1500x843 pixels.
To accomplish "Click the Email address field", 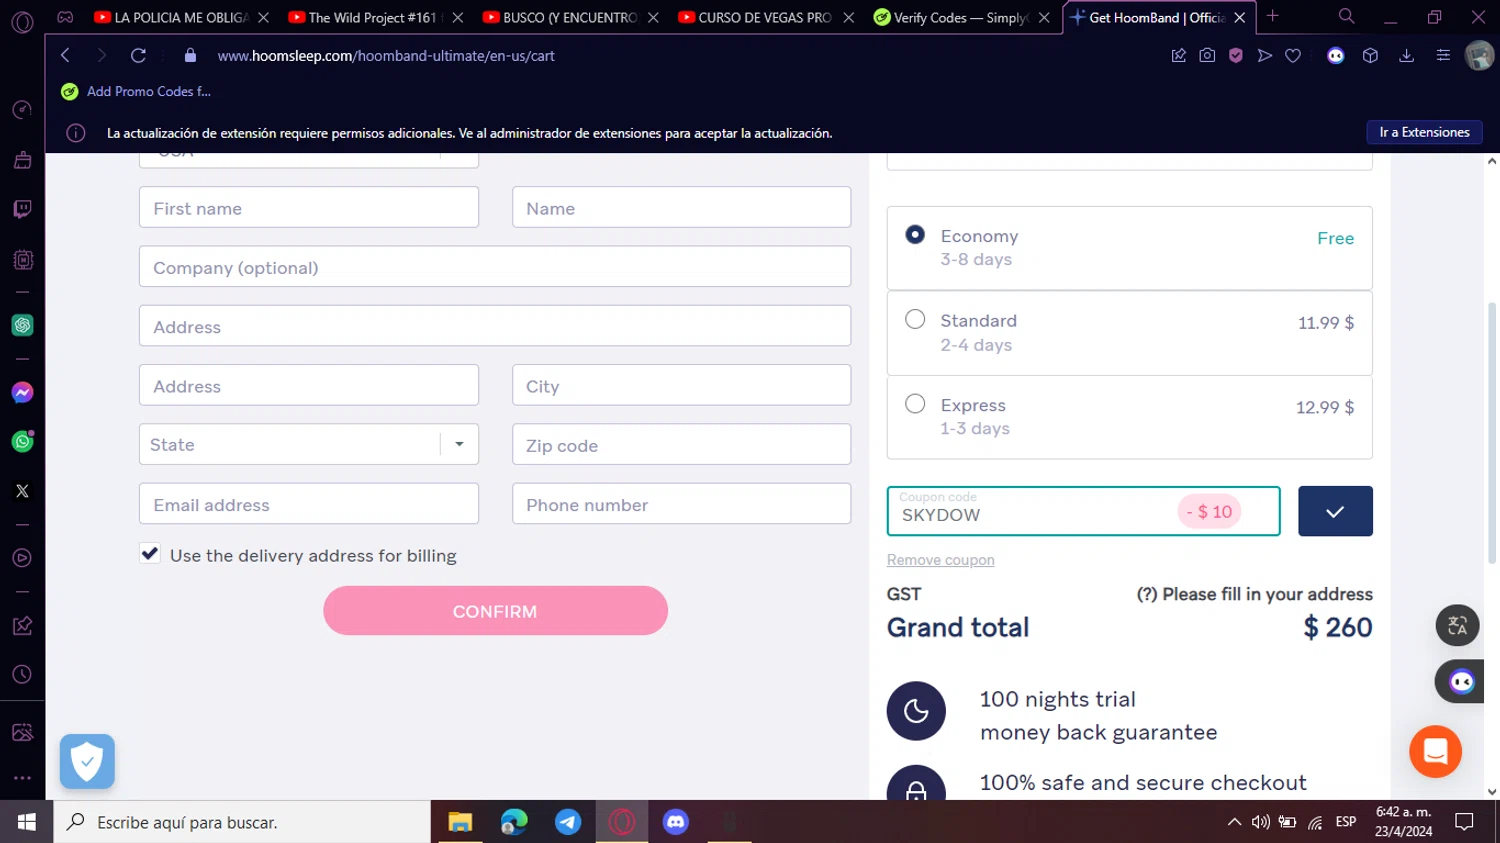I will (309, 503).
